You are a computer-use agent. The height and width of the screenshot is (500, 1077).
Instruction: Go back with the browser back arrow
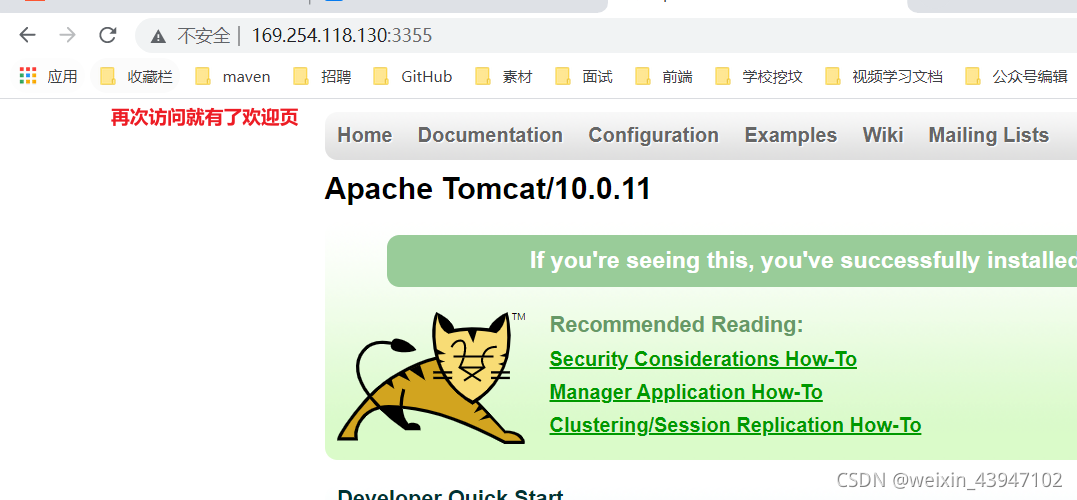(x=27, y=35)
